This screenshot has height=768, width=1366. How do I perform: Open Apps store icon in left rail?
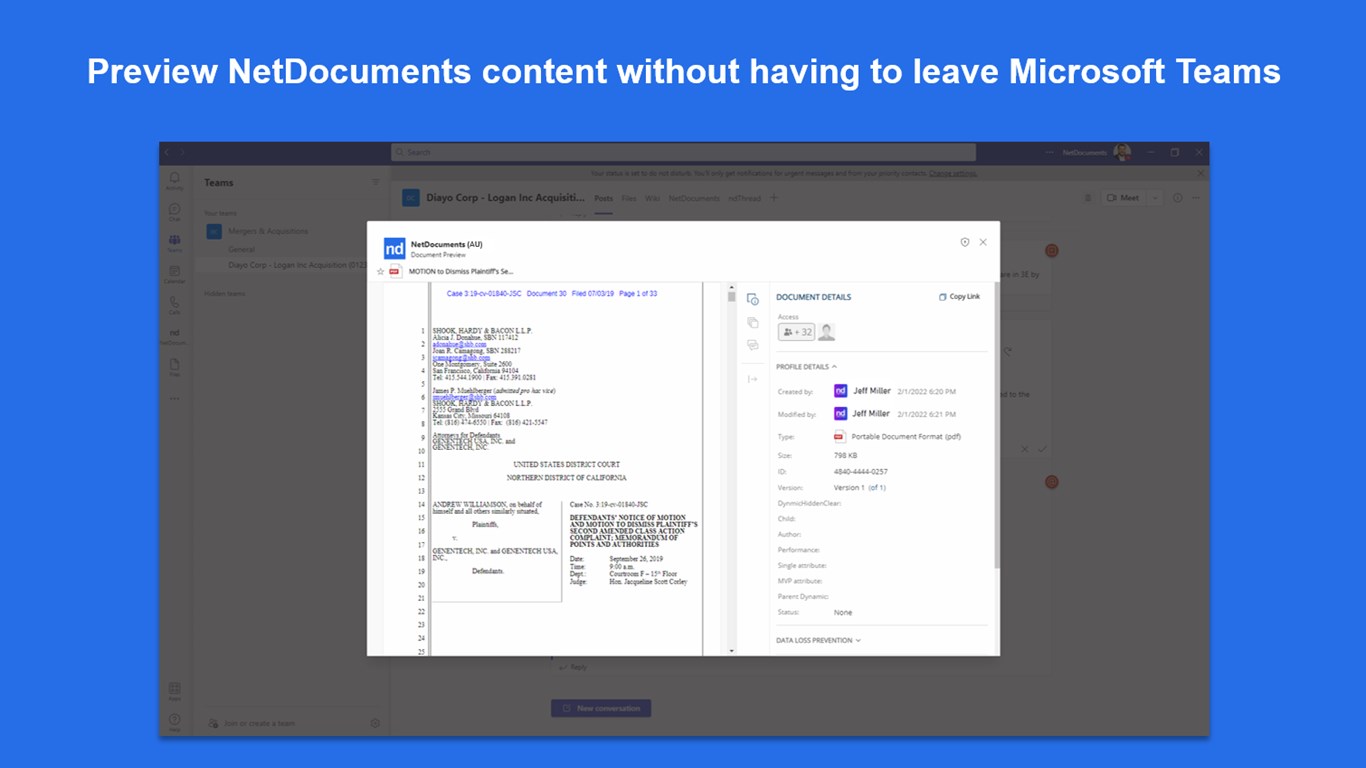click(x=174, y=691)
